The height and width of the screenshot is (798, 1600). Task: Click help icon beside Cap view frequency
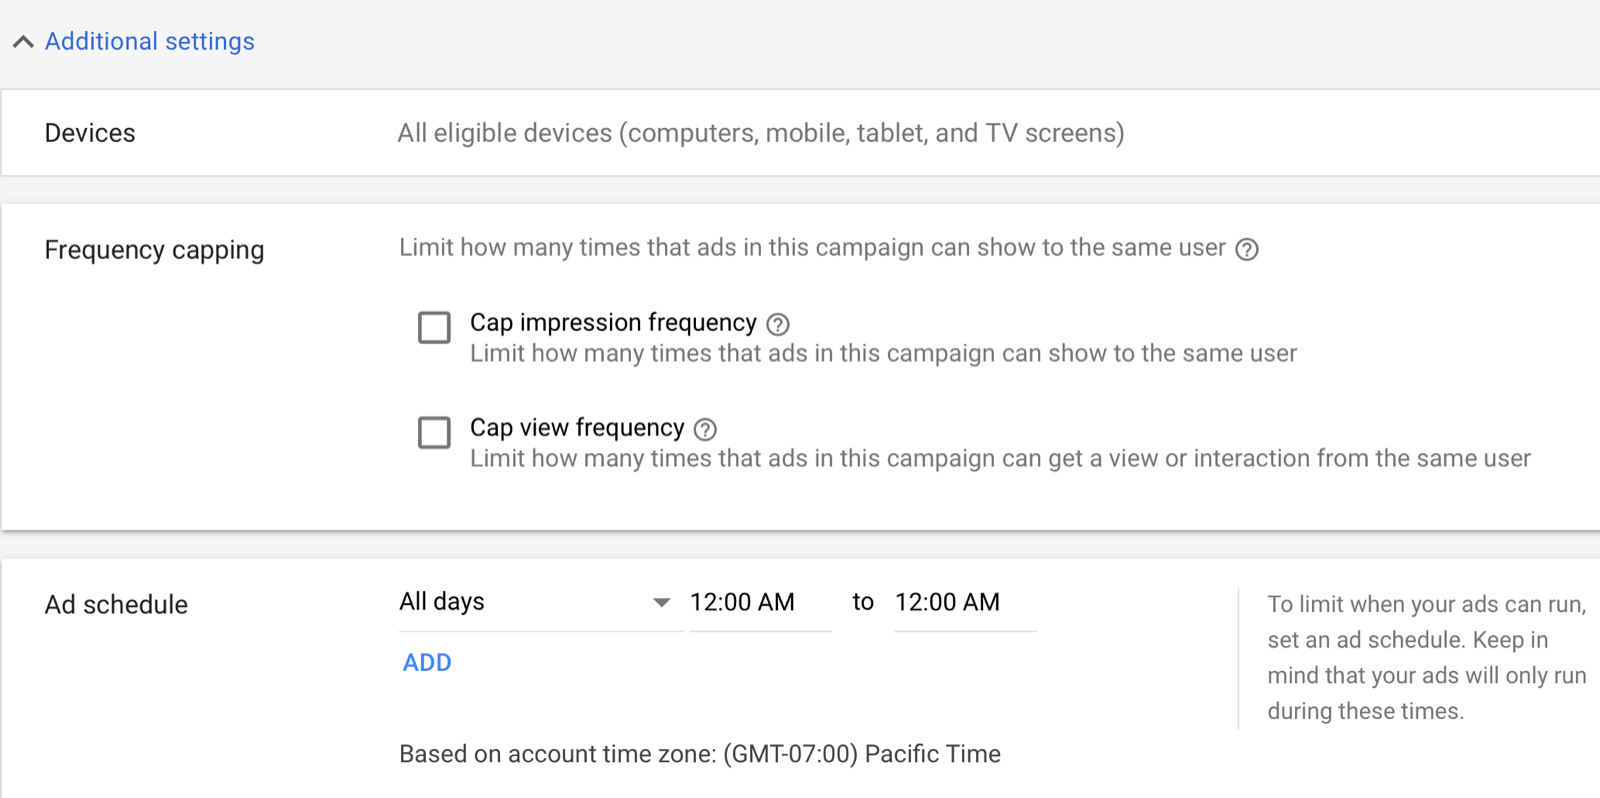(x=705, y=429)
